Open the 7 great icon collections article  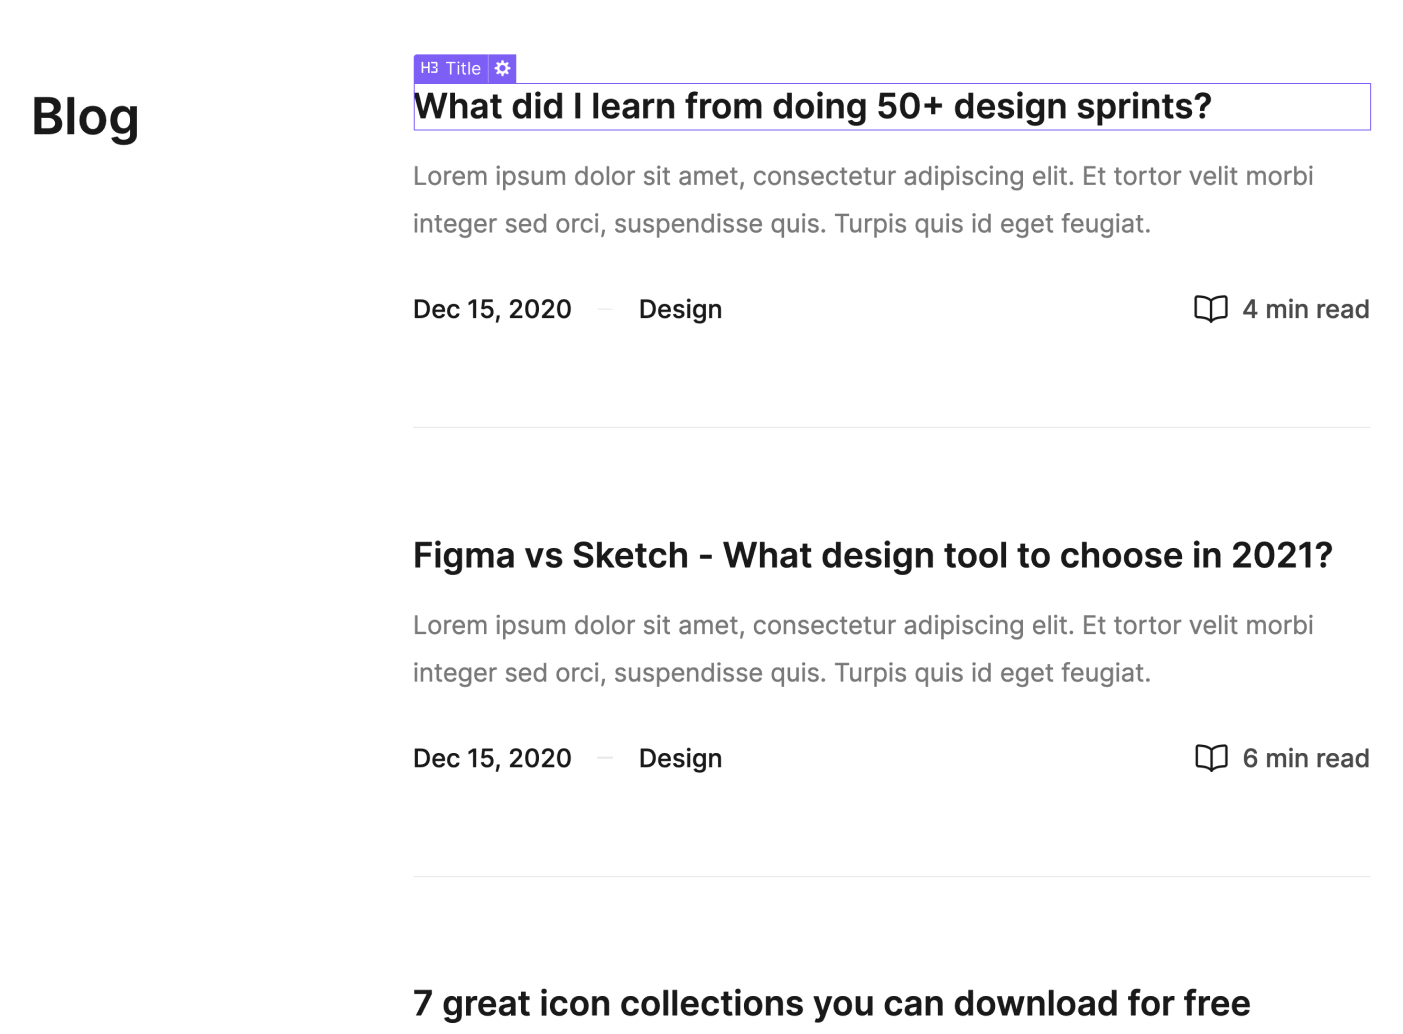click(831, 1003)
